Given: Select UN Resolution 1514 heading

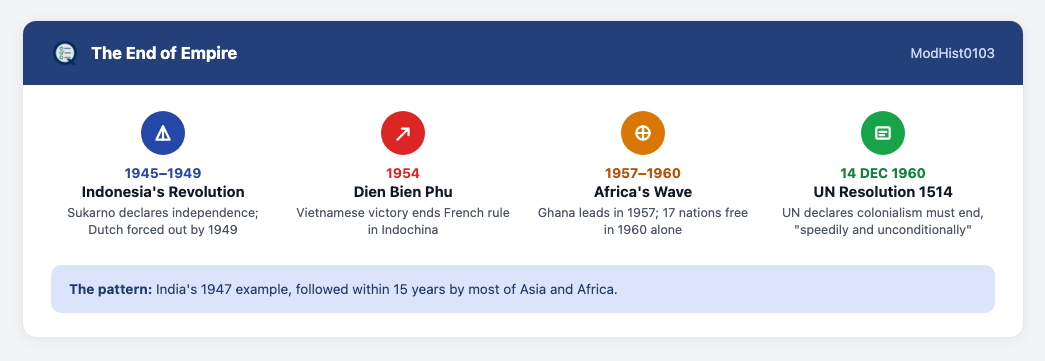Looking at the screenshot, I should (x=882, y=192).
